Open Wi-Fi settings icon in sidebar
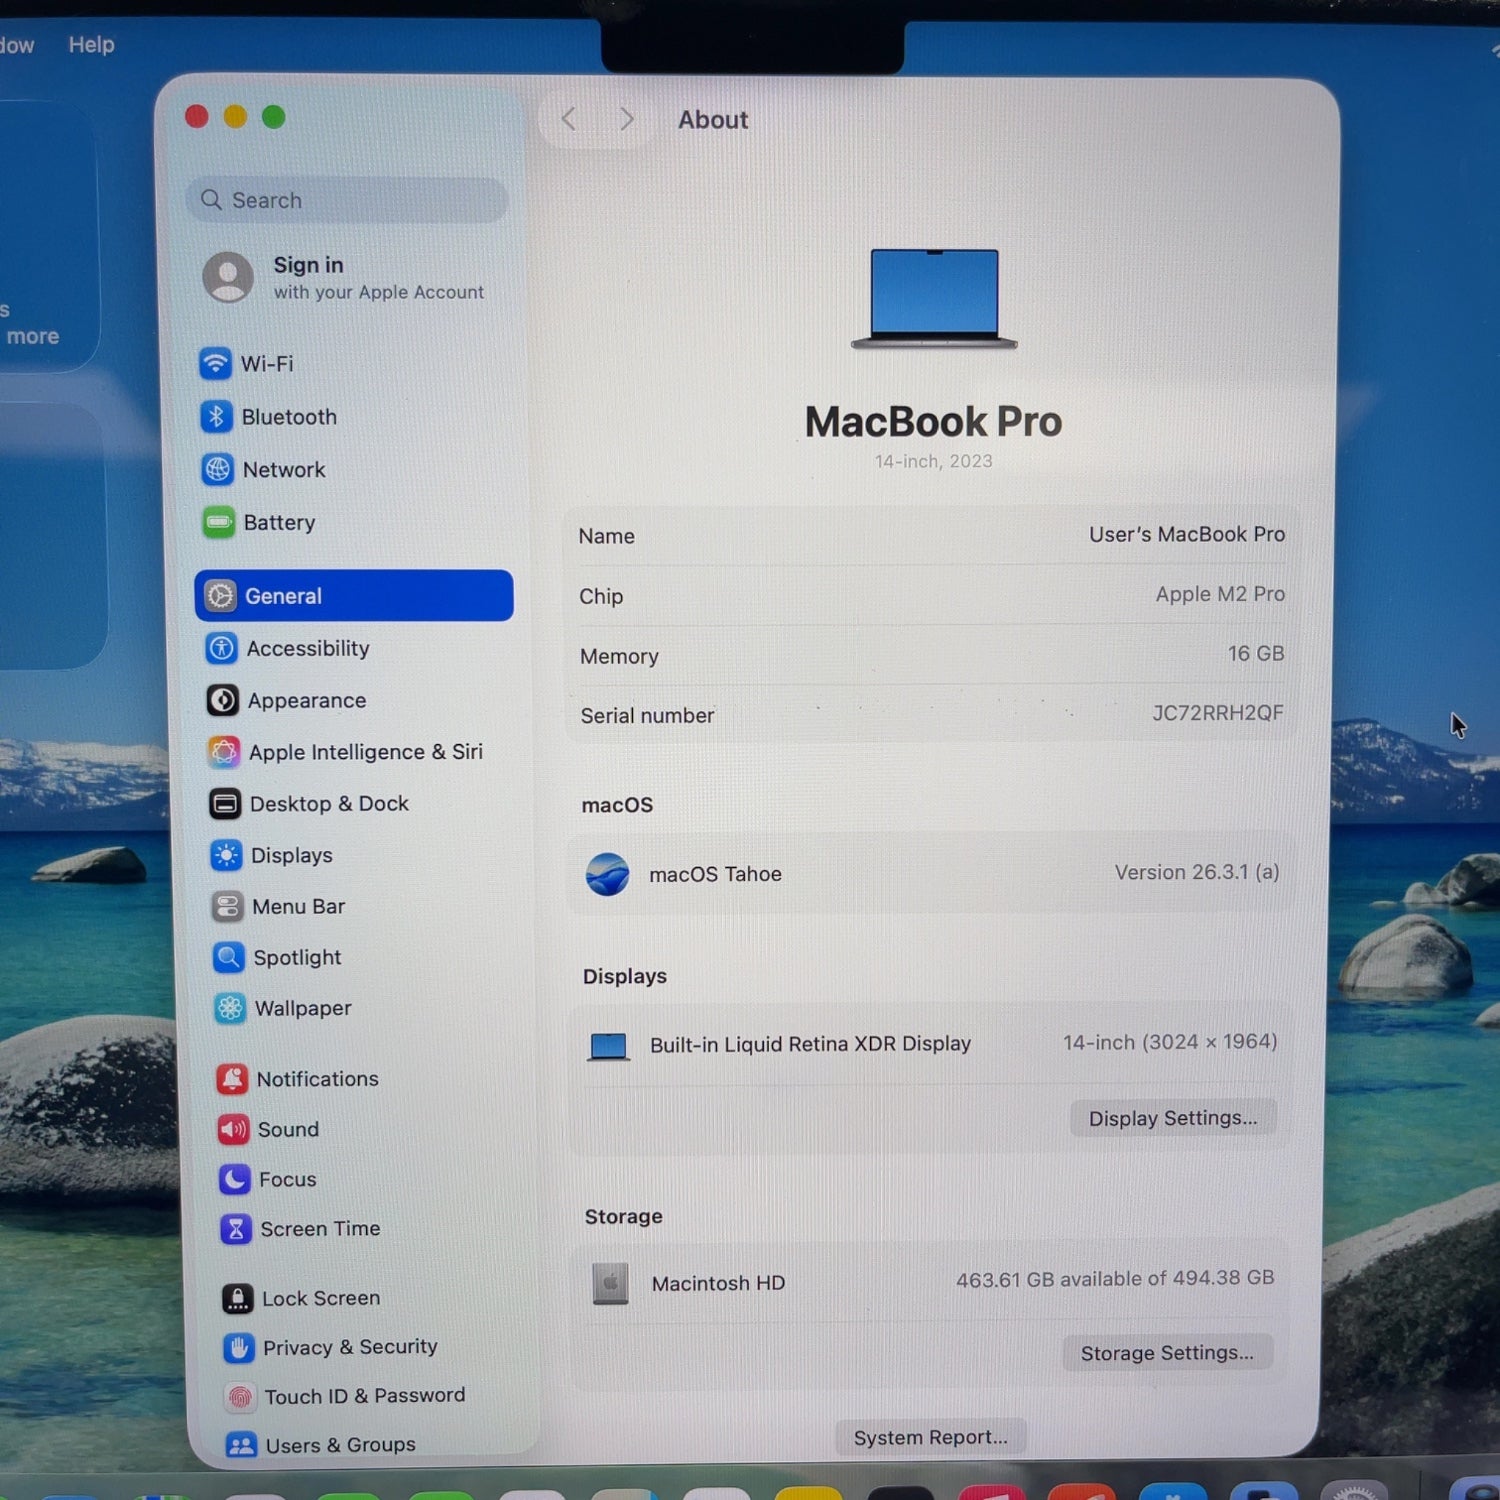 215,363
